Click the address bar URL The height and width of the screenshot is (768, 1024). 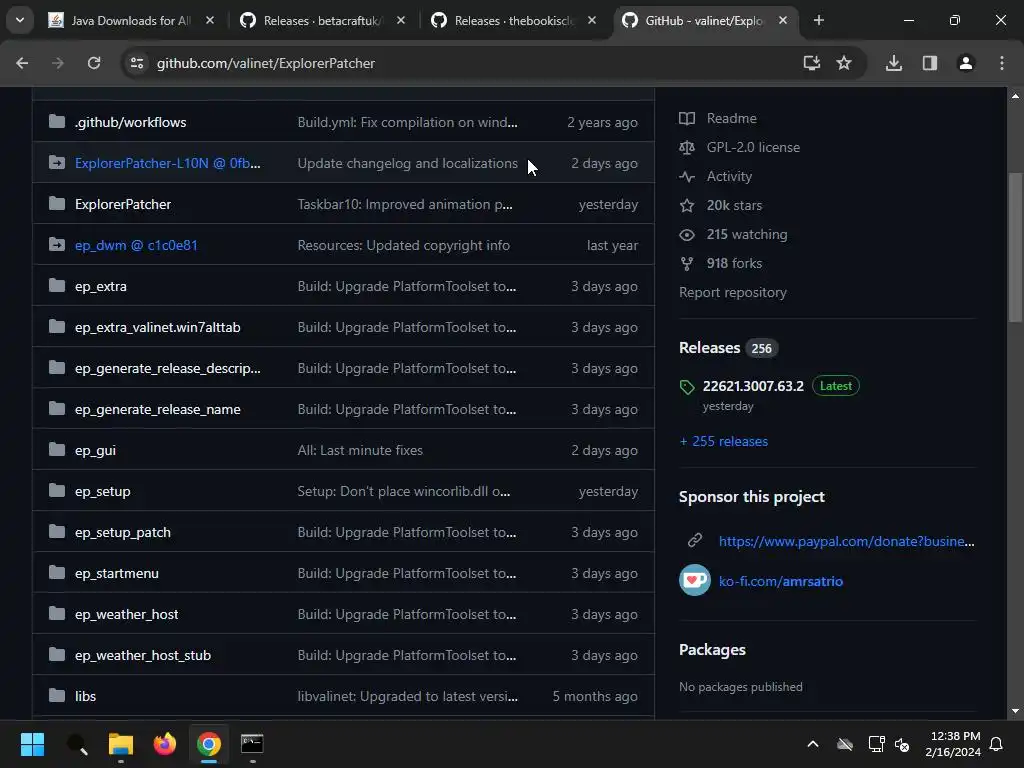point(266,63)
